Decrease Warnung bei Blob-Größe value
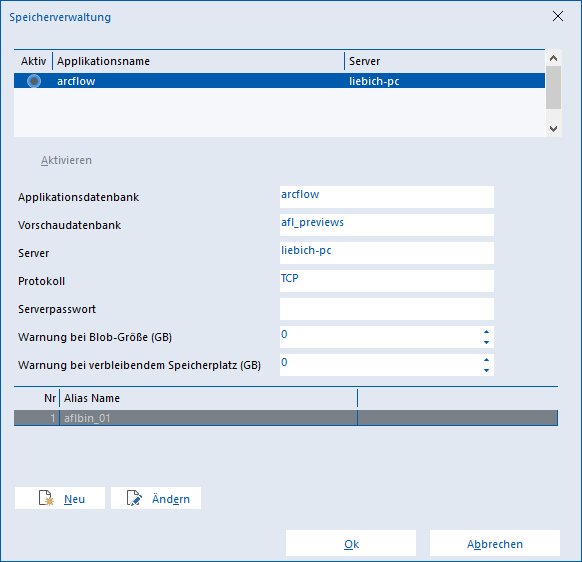Viewport: 582px width, 562px height. point(486,342)
